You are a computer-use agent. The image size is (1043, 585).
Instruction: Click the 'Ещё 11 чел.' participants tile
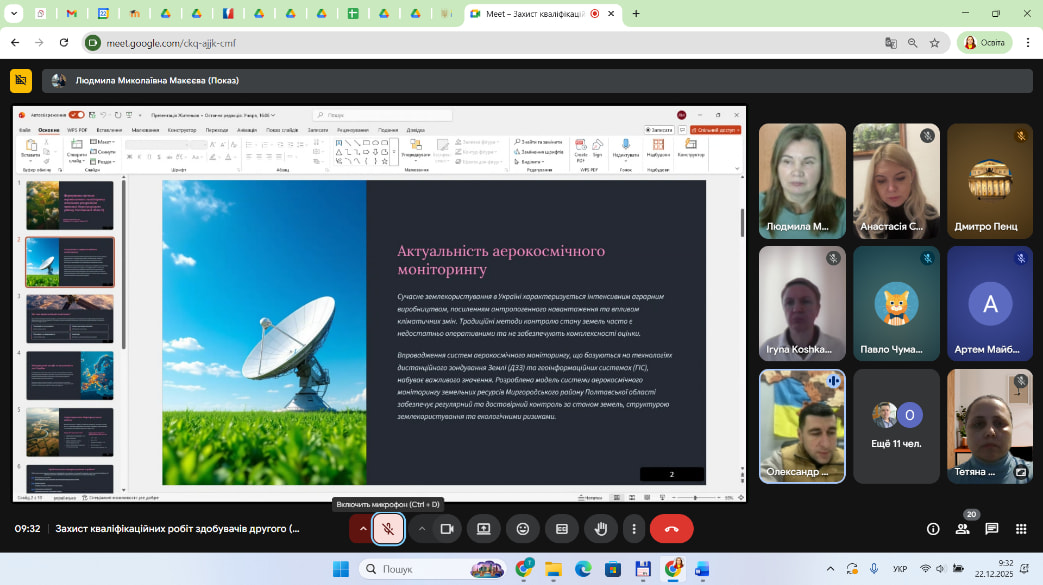[897, 426]
